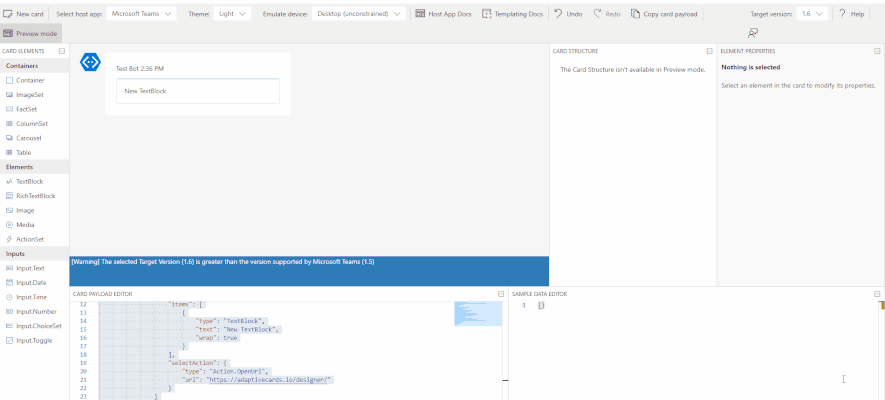Click the New card button
This screenshot has height=400, width=885.
tap(23, 14)
